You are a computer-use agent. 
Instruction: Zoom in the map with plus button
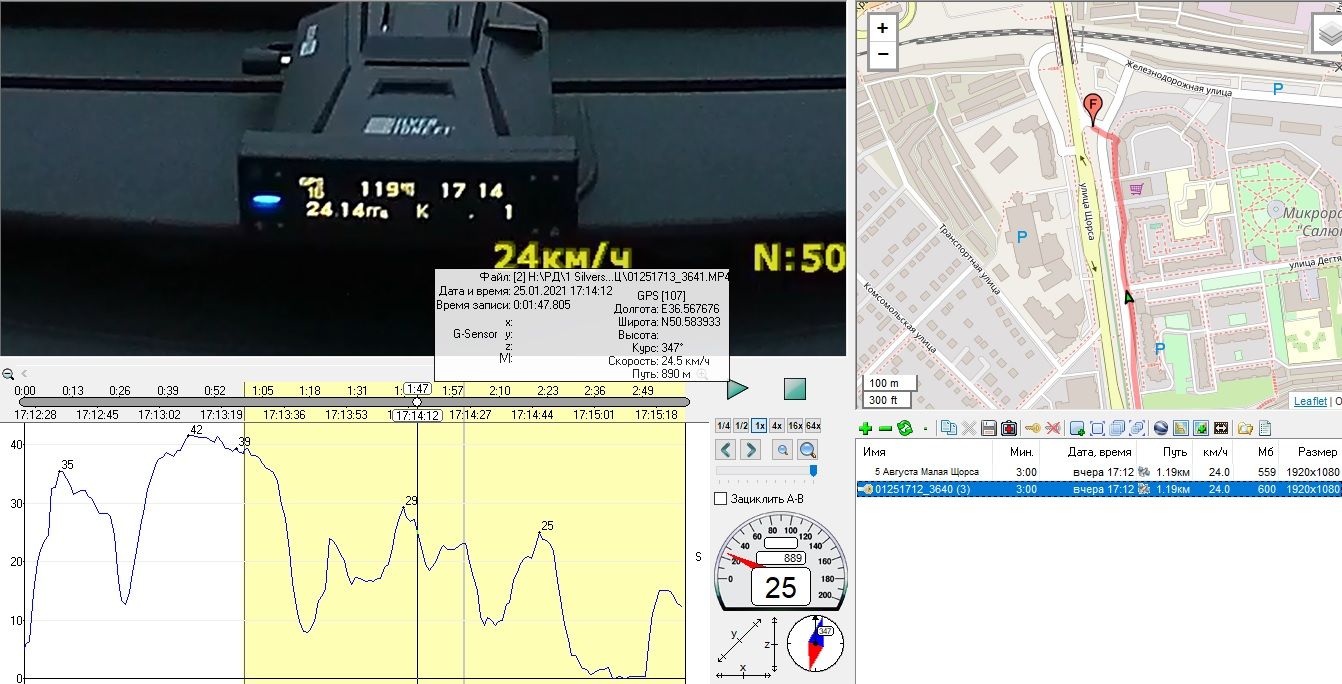coord(882,29)
